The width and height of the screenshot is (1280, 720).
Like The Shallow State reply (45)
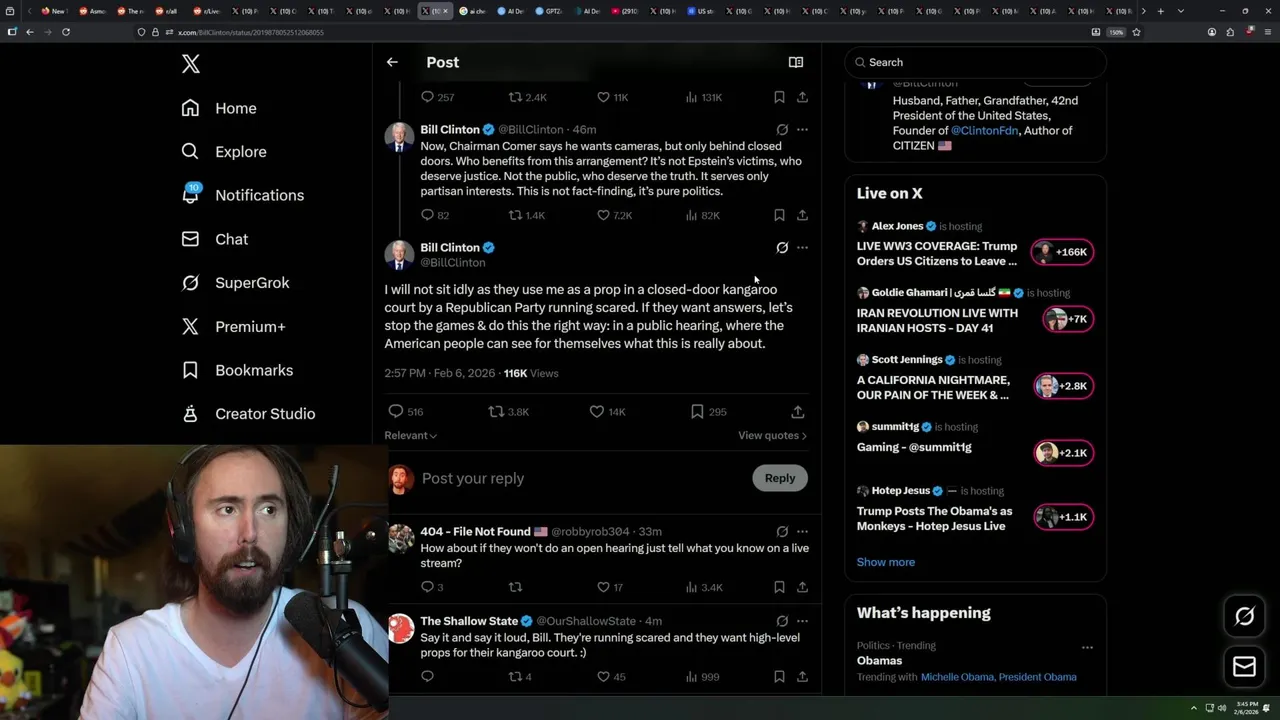611,677
